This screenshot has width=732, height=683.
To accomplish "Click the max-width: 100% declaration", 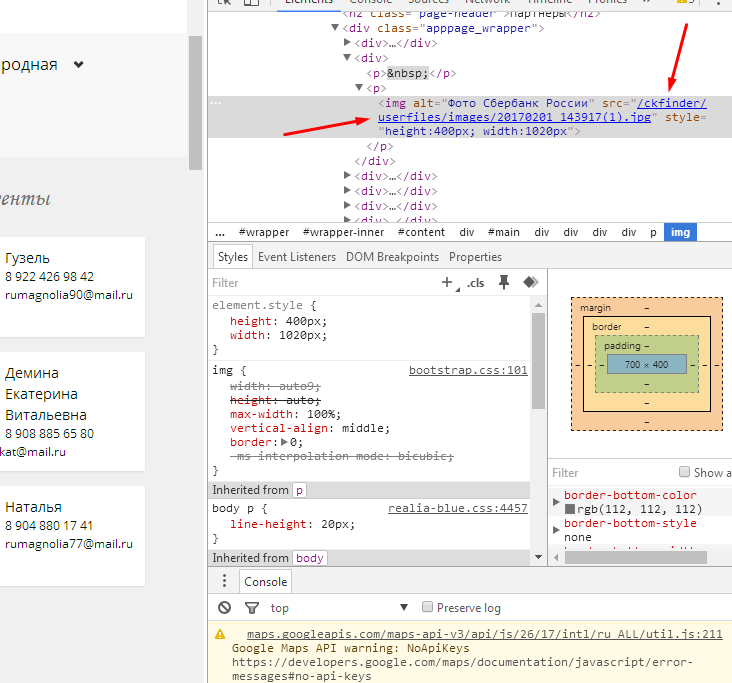I will 285,414.
